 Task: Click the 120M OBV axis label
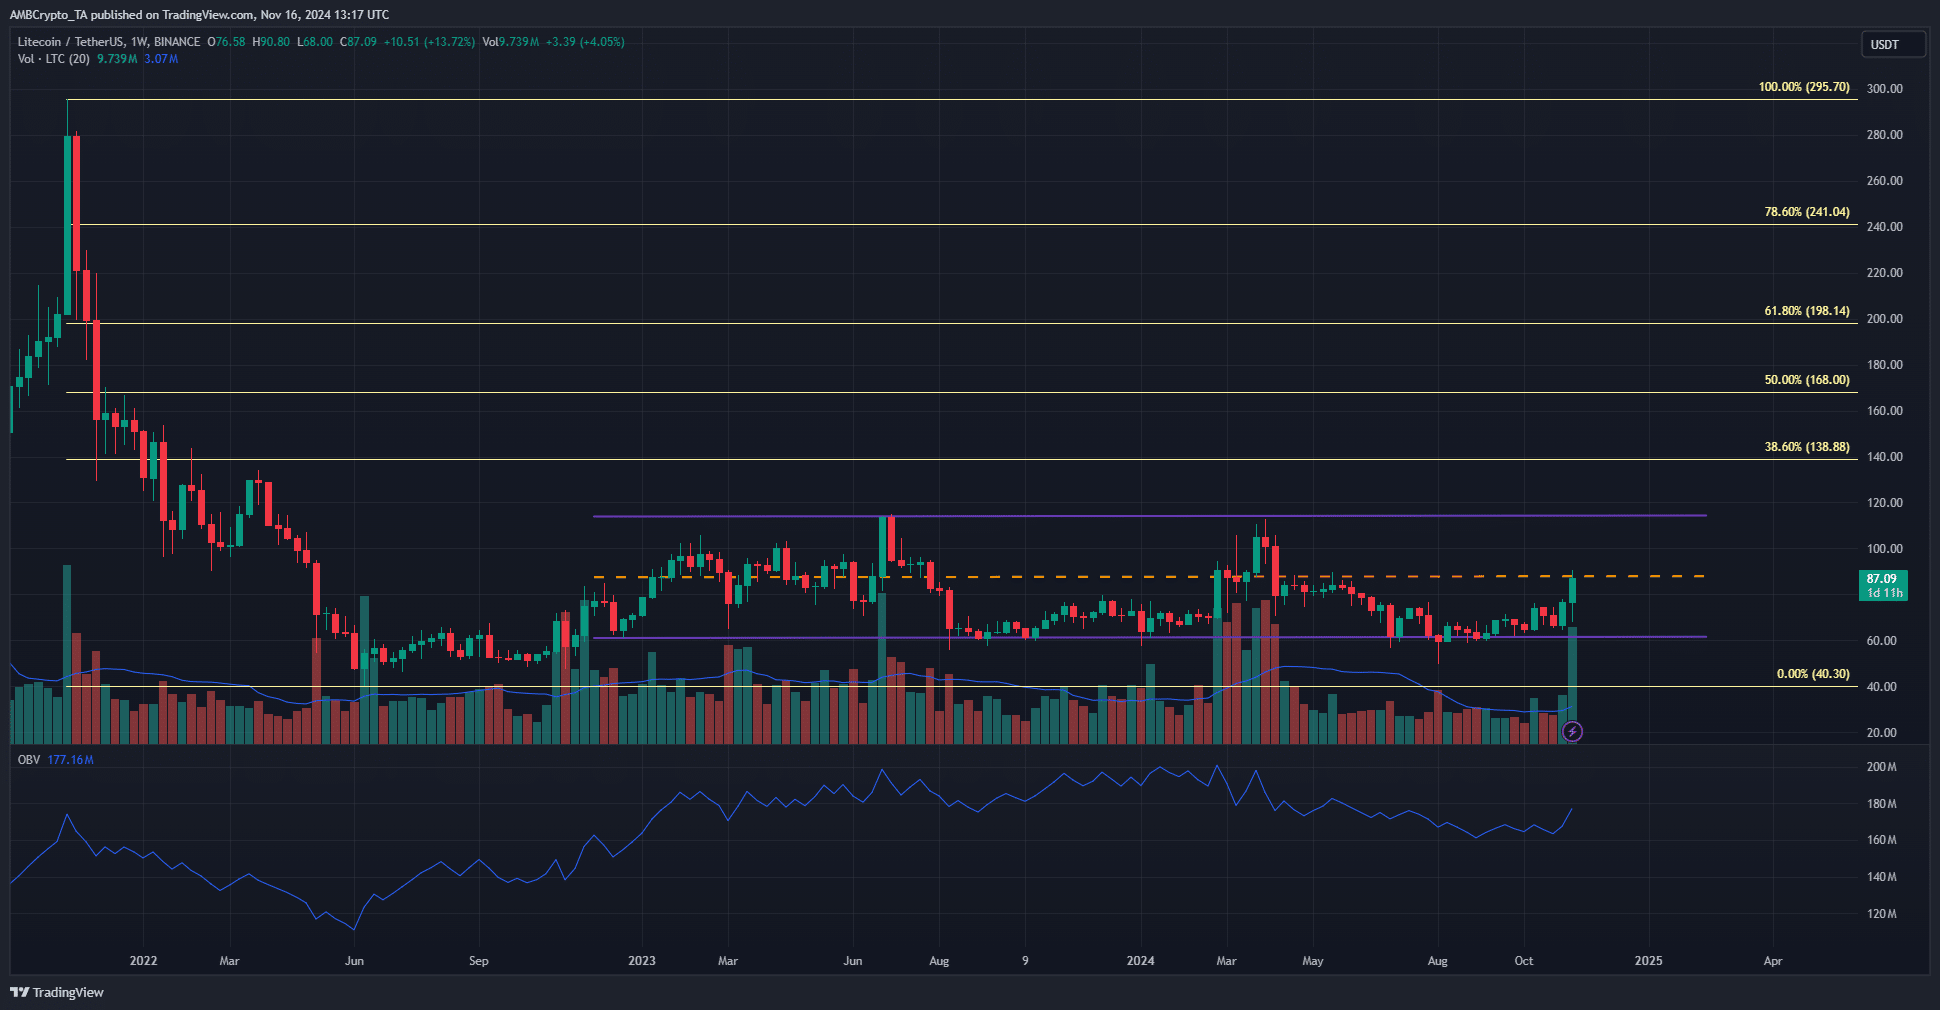click(x=1881, y=914)
